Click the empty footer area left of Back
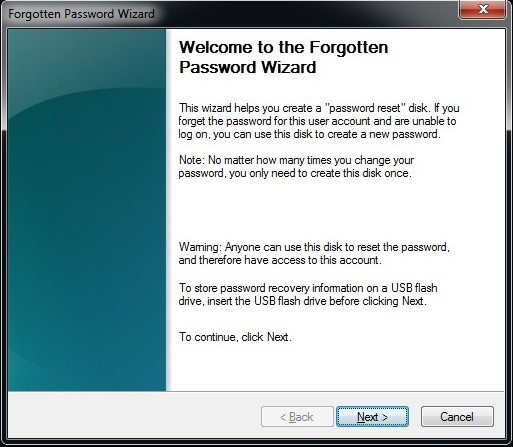 [133, 416]
